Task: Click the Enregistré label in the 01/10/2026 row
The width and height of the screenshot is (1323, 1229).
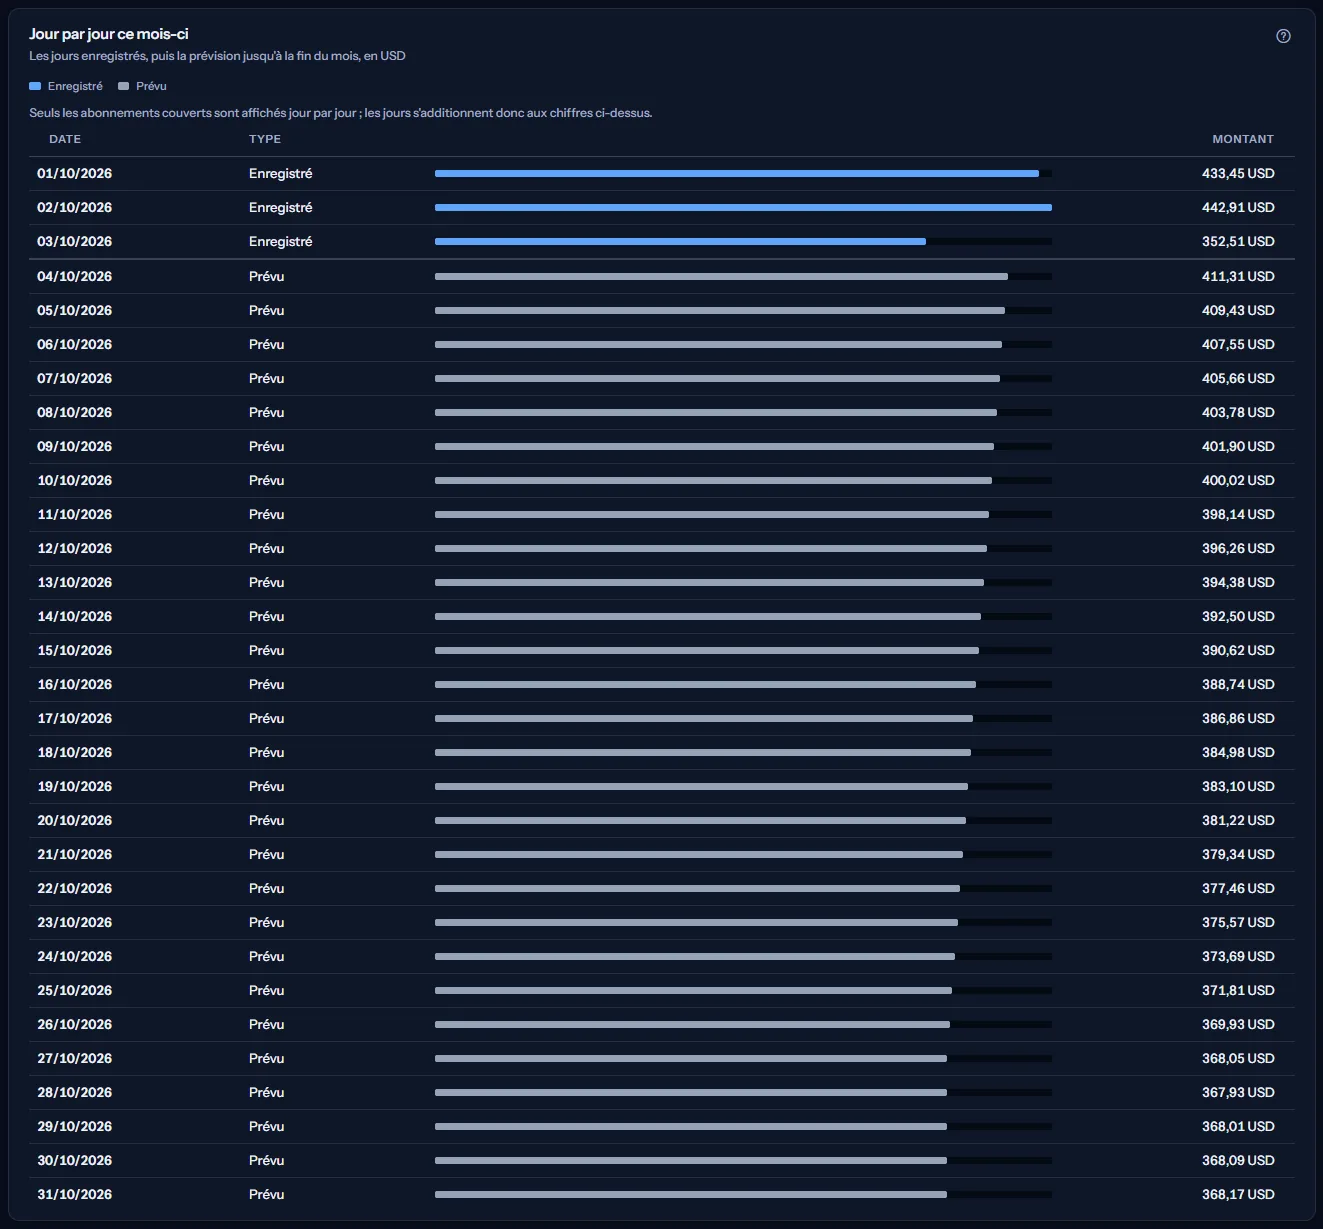Action: point(281,173)
